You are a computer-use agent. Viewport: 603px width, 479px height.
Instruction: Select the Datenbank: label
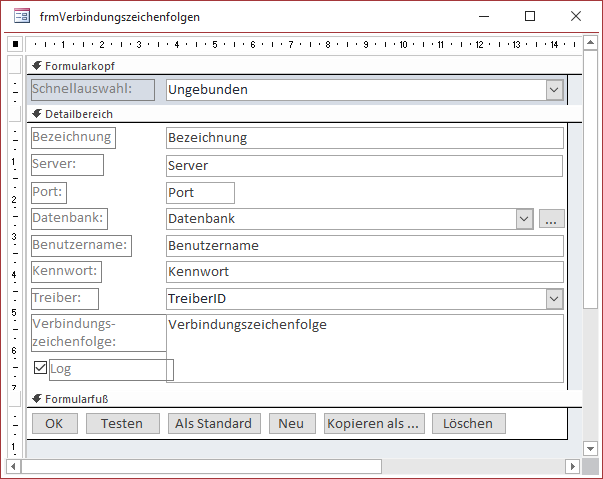pos(69,219)
